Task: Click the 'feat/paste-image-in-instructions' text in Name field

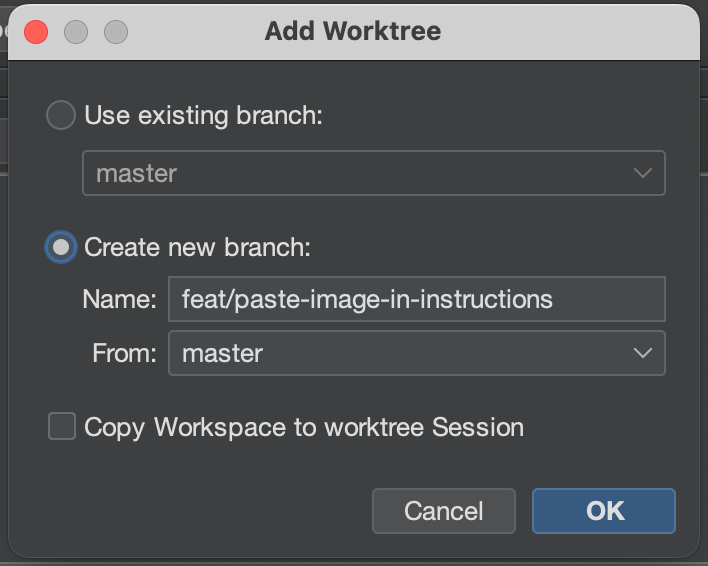Action: [367, 299]
